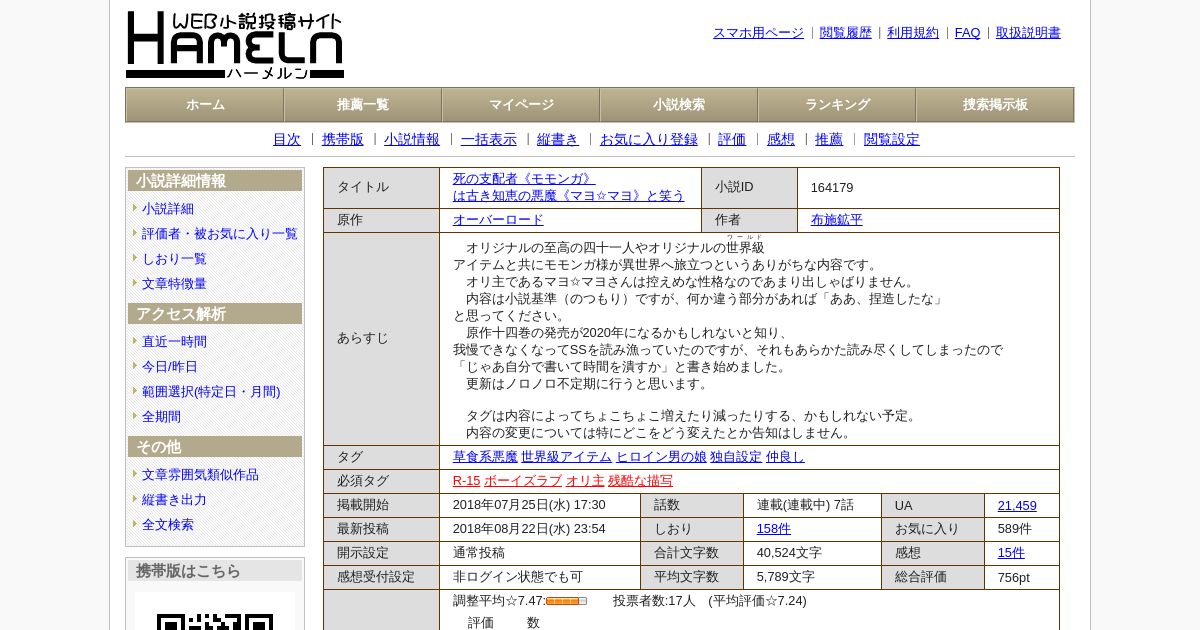
Task: Click the latest post date 2018年08月22日(水) 23:54
Action: point(529,529)
